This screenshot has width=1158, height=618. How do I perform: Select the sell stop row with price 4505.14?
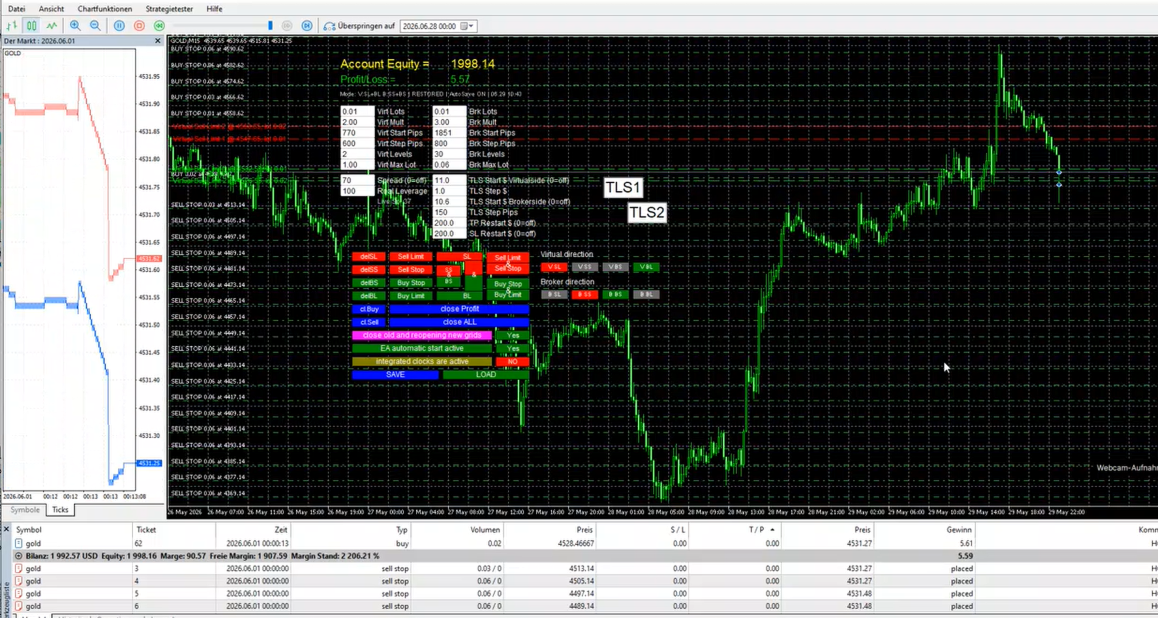click(583, 581)
